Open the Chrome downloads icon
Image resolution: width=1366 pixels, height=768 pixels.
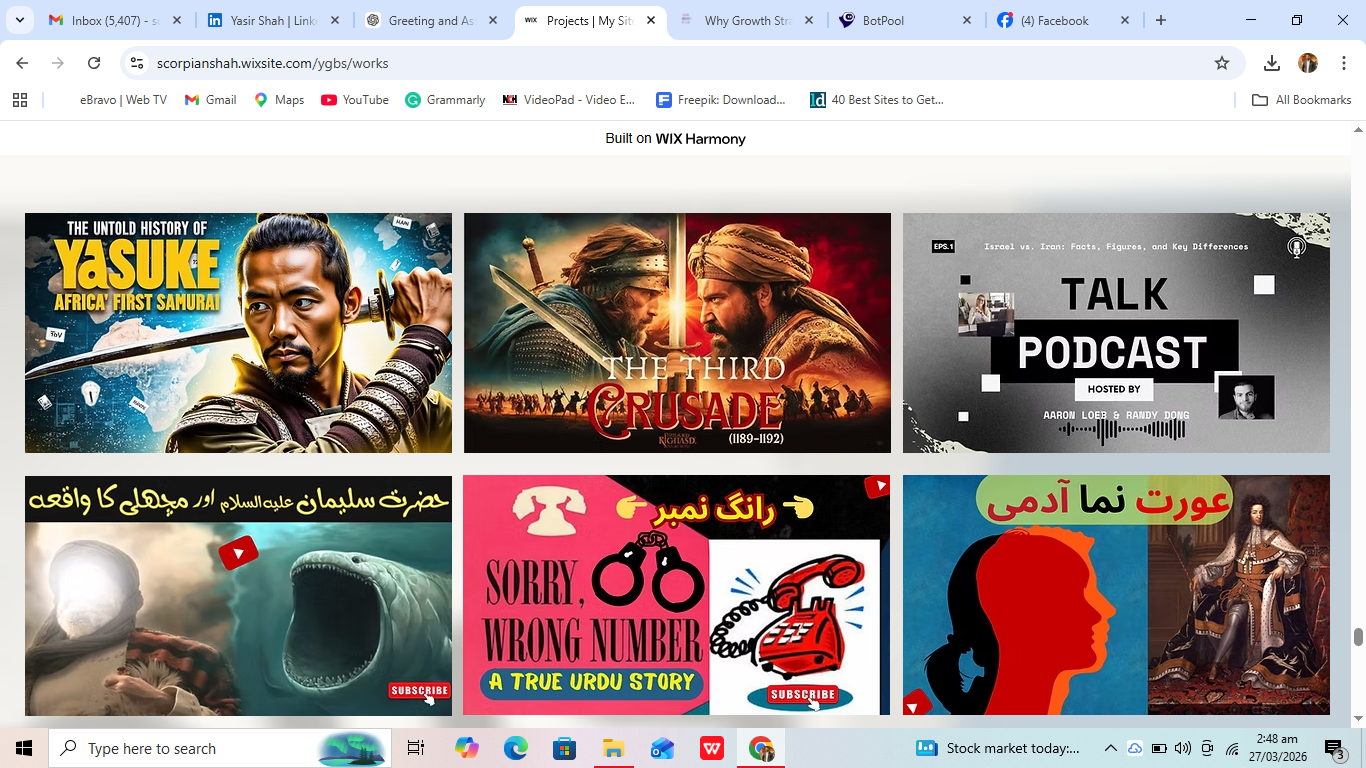(x=1271, y=63)
